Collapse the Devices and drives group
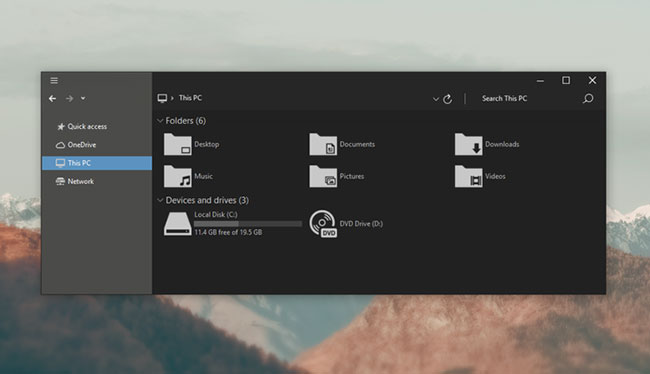This screenshot has height=374, width=650. 160,200
